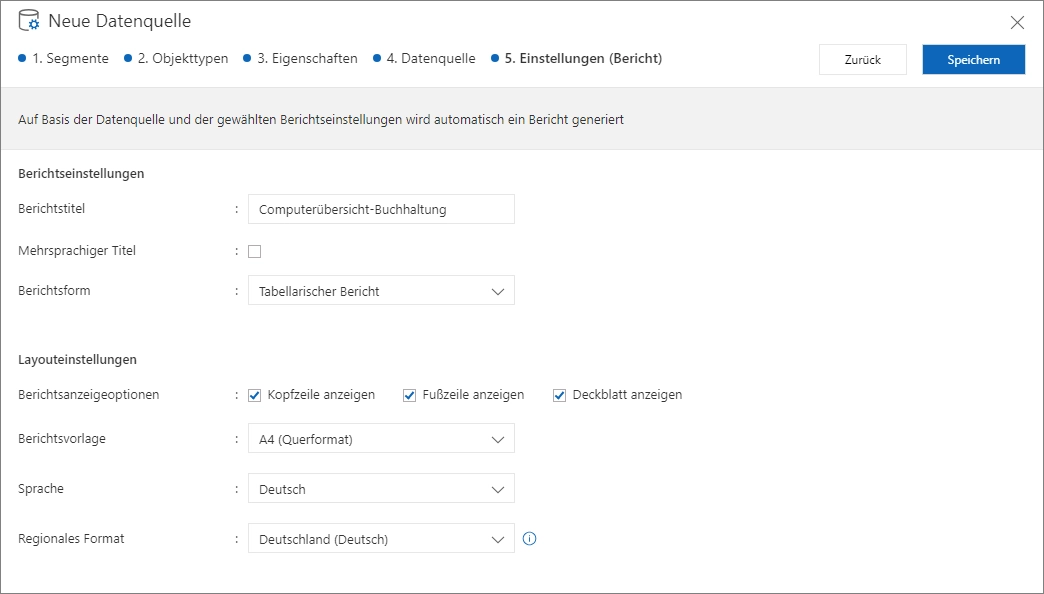Click the Zurück button

point(862,59)
